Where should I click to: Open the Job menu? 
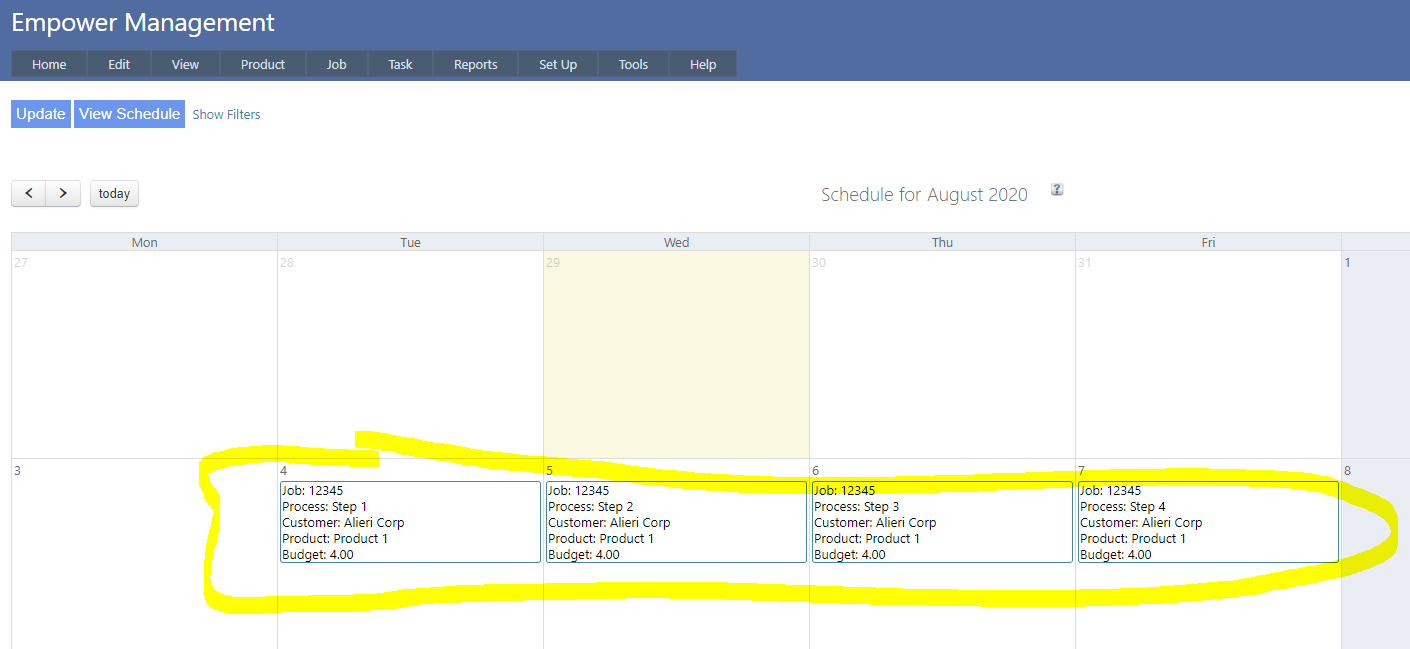336,64
